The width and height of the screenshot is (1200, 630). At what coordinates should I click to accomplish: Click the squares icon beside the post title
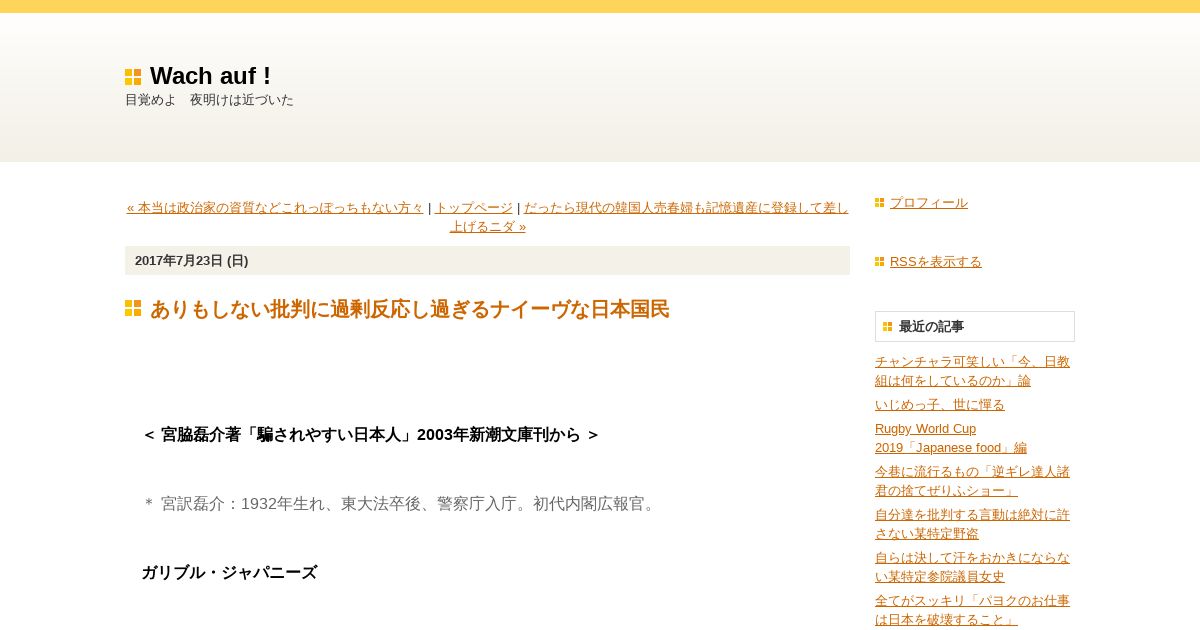[x=133, y=308]
